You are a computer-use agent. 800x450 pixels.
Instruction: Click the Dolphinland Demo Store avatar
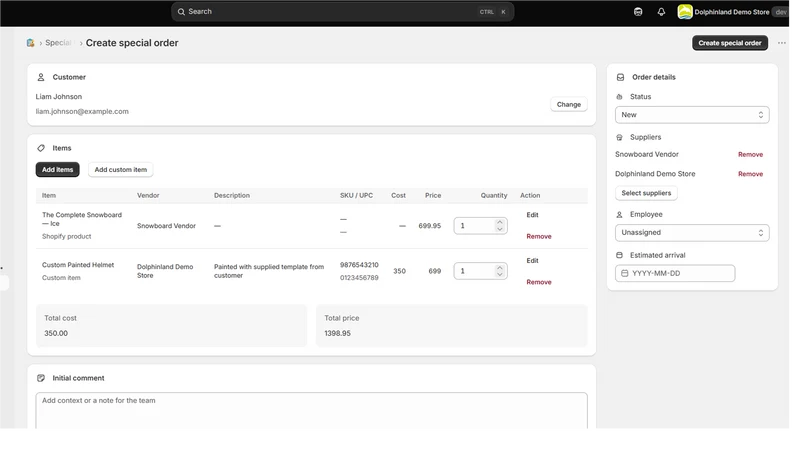pyautogui.click(x=685, y=12)
